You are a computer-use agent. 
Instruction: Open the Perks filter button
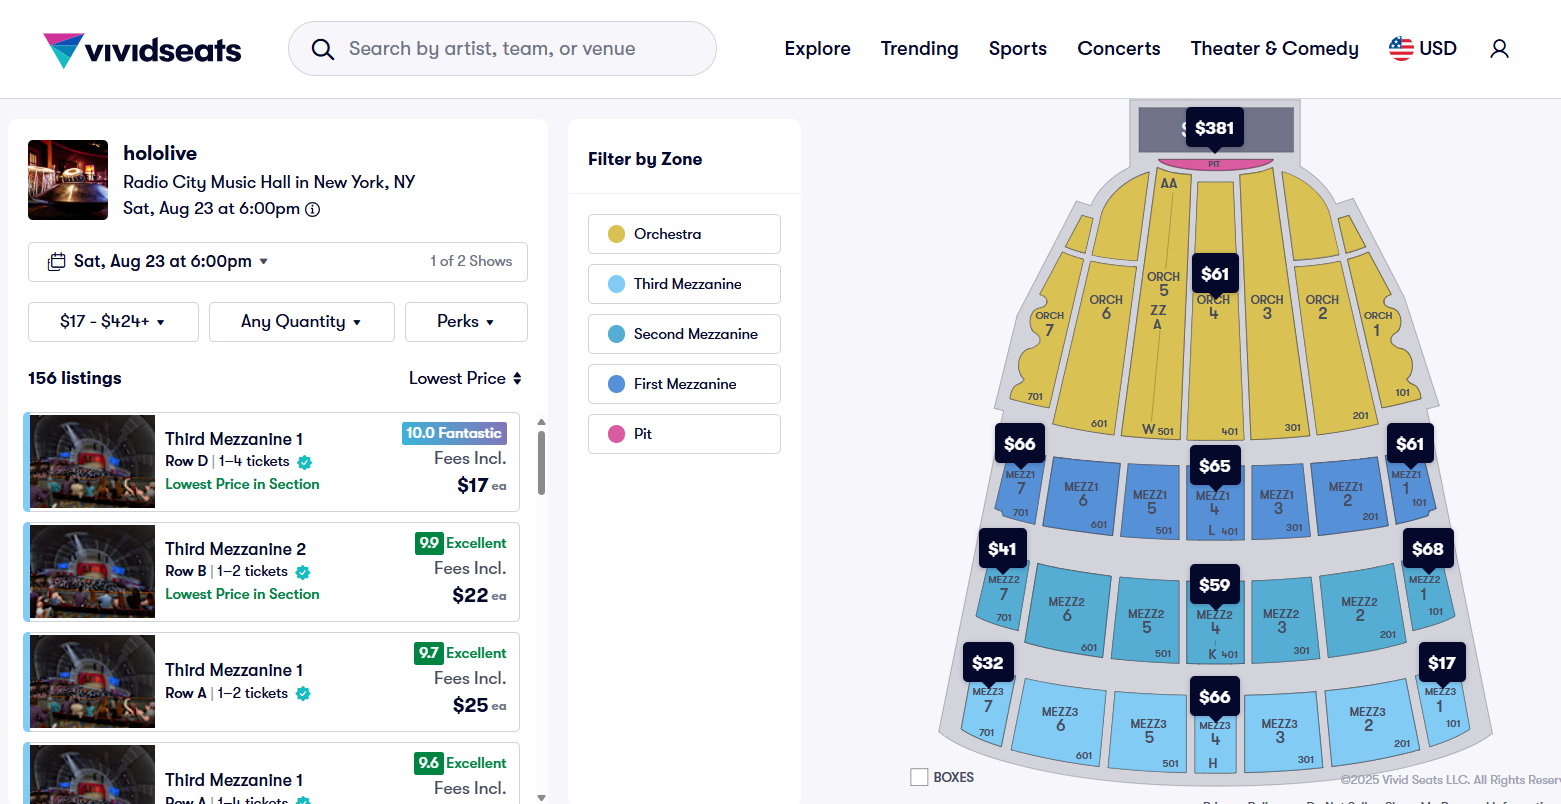click(465, 322)
